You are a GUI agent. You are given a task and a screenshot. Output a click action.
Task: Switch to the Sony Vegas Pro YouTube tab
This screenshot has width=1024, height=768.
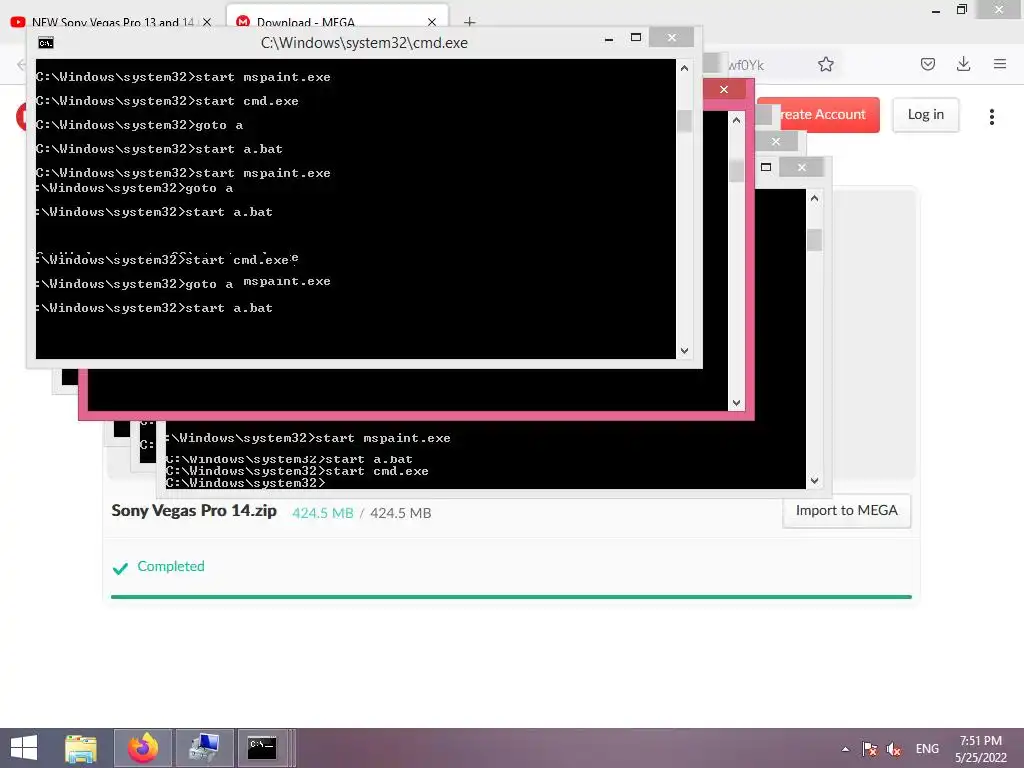coord(112,22)
